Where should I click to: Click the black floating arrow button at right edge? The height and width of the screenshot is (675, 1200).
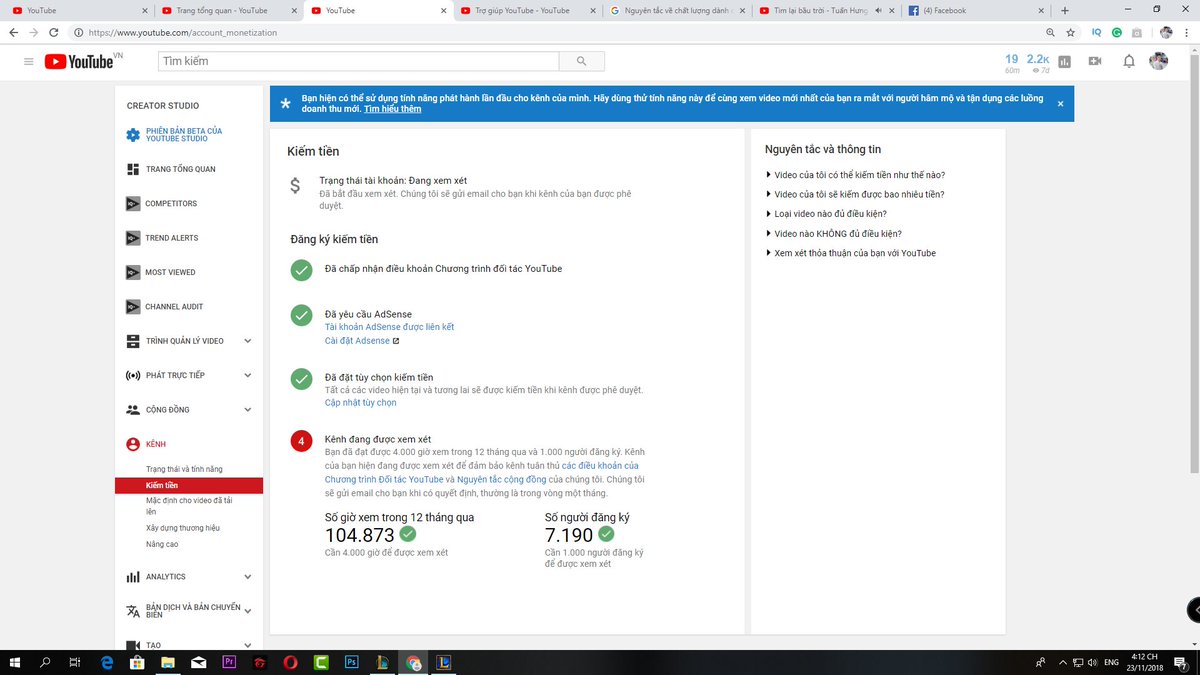tap(1192, 609)
